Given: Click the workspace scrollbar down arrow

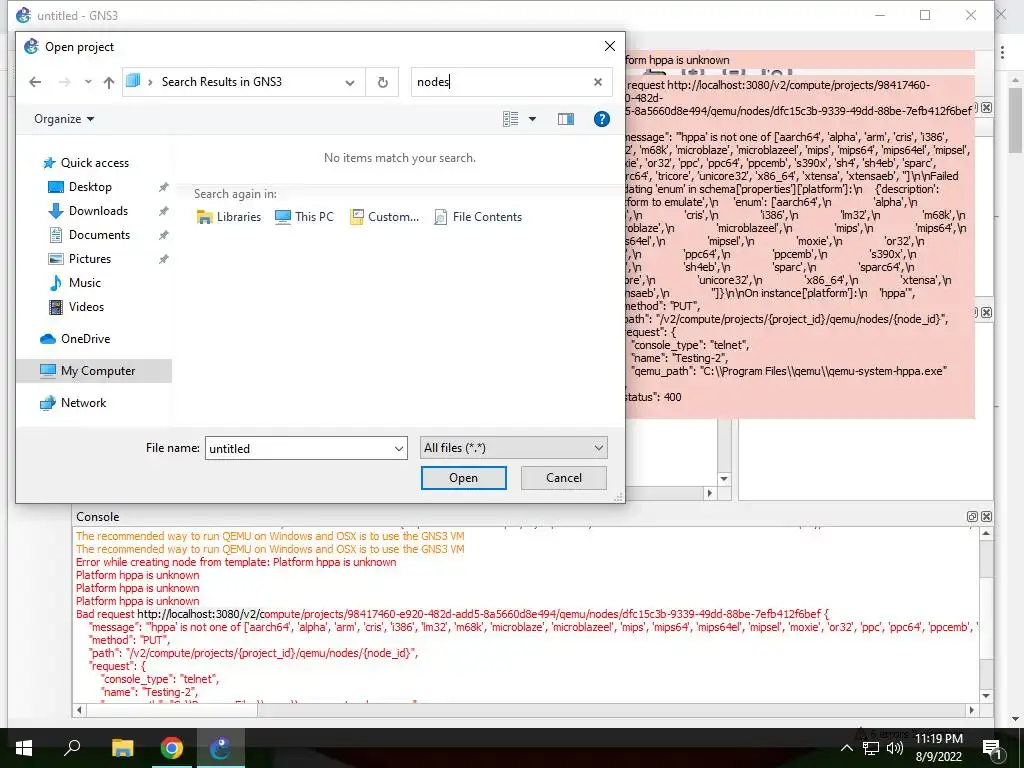Looking at the screenshot, I should [724, 479].
